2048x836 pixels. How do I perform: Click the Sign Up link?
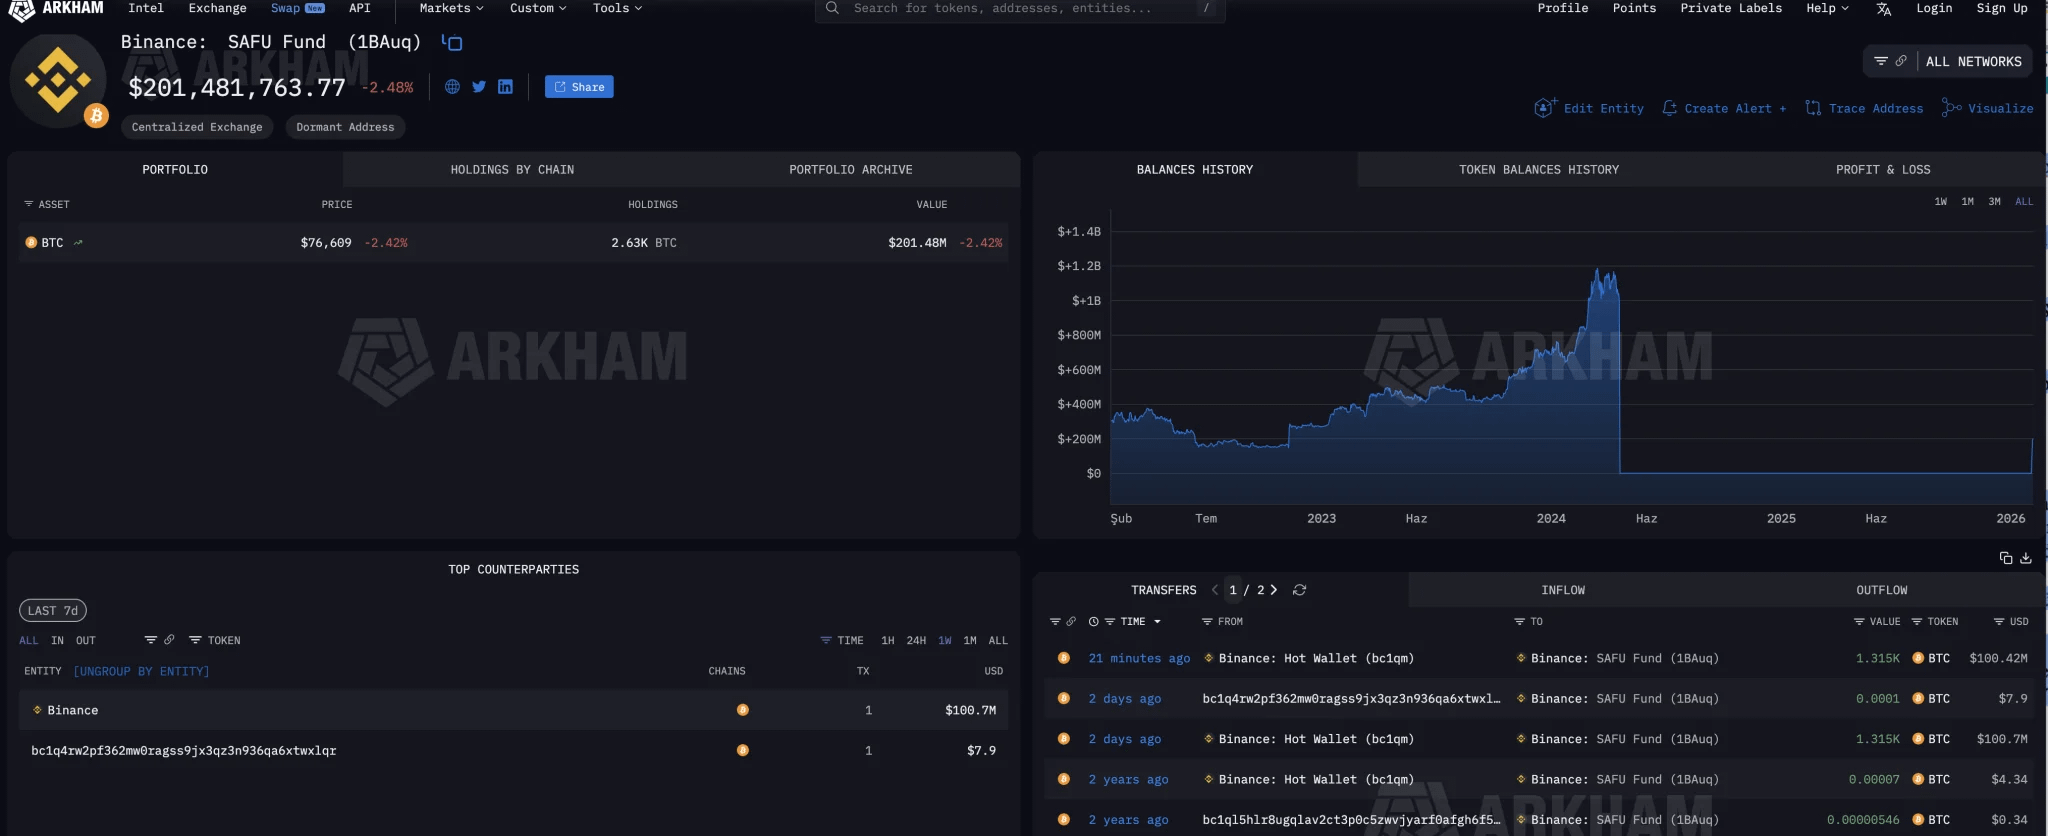click(x=2002, y=8)
